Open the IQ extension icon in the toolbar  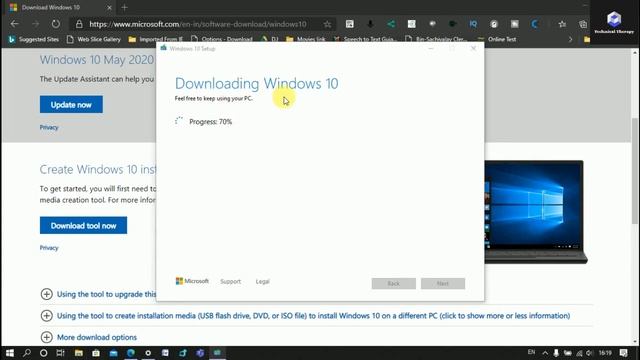pos(473,24)
